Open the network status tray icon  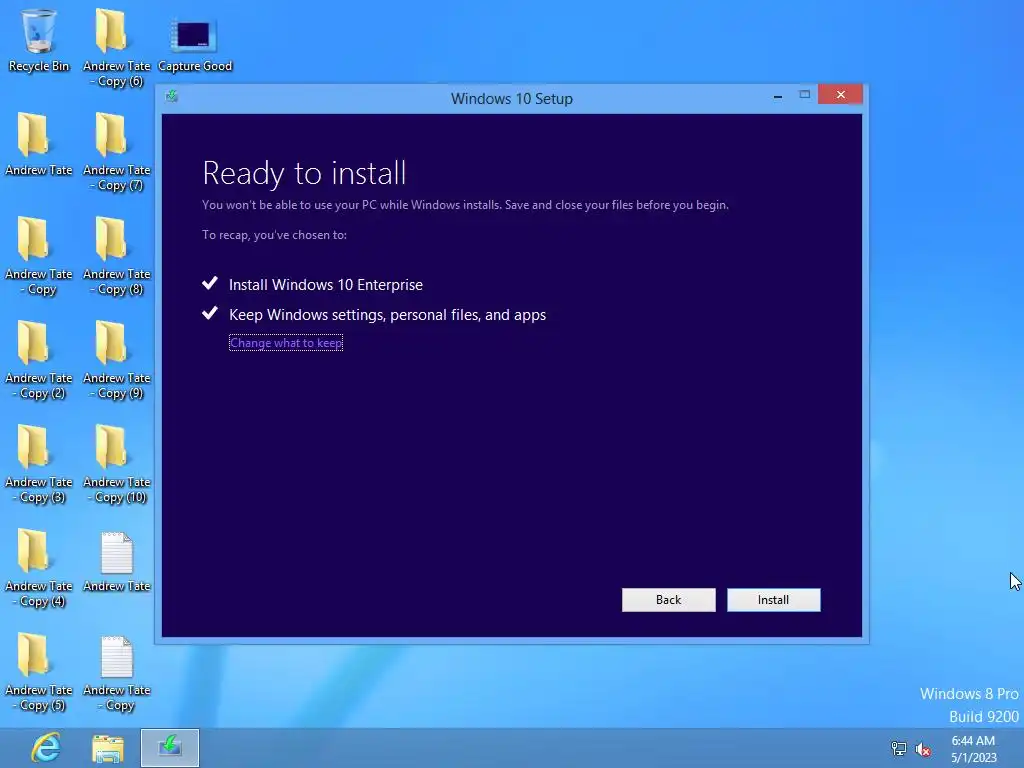[x=899, y=749]
